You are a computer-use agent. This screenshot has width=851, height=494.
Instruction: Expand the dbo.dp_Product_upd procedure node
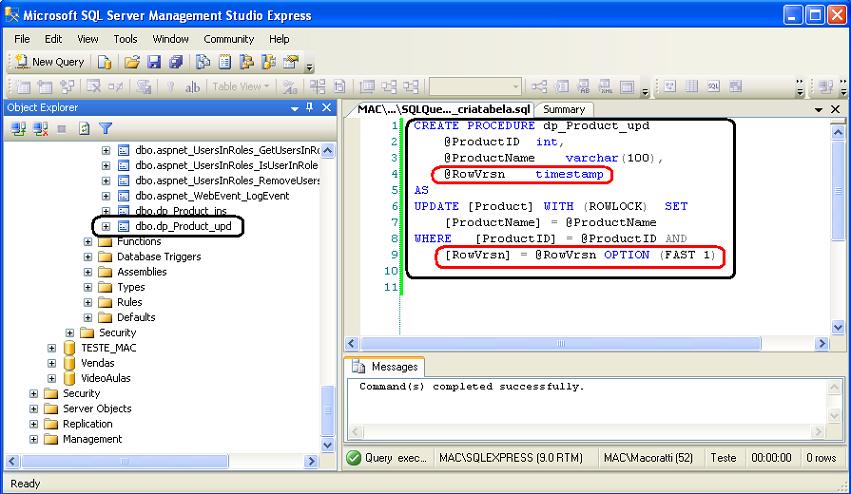pos(107,227)
